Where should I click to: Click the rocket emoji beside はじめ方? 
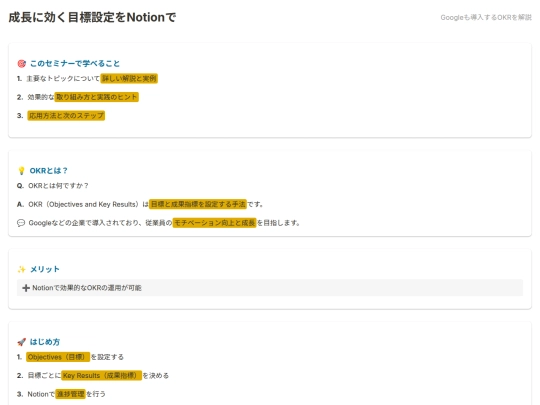[x=21, y=342]
